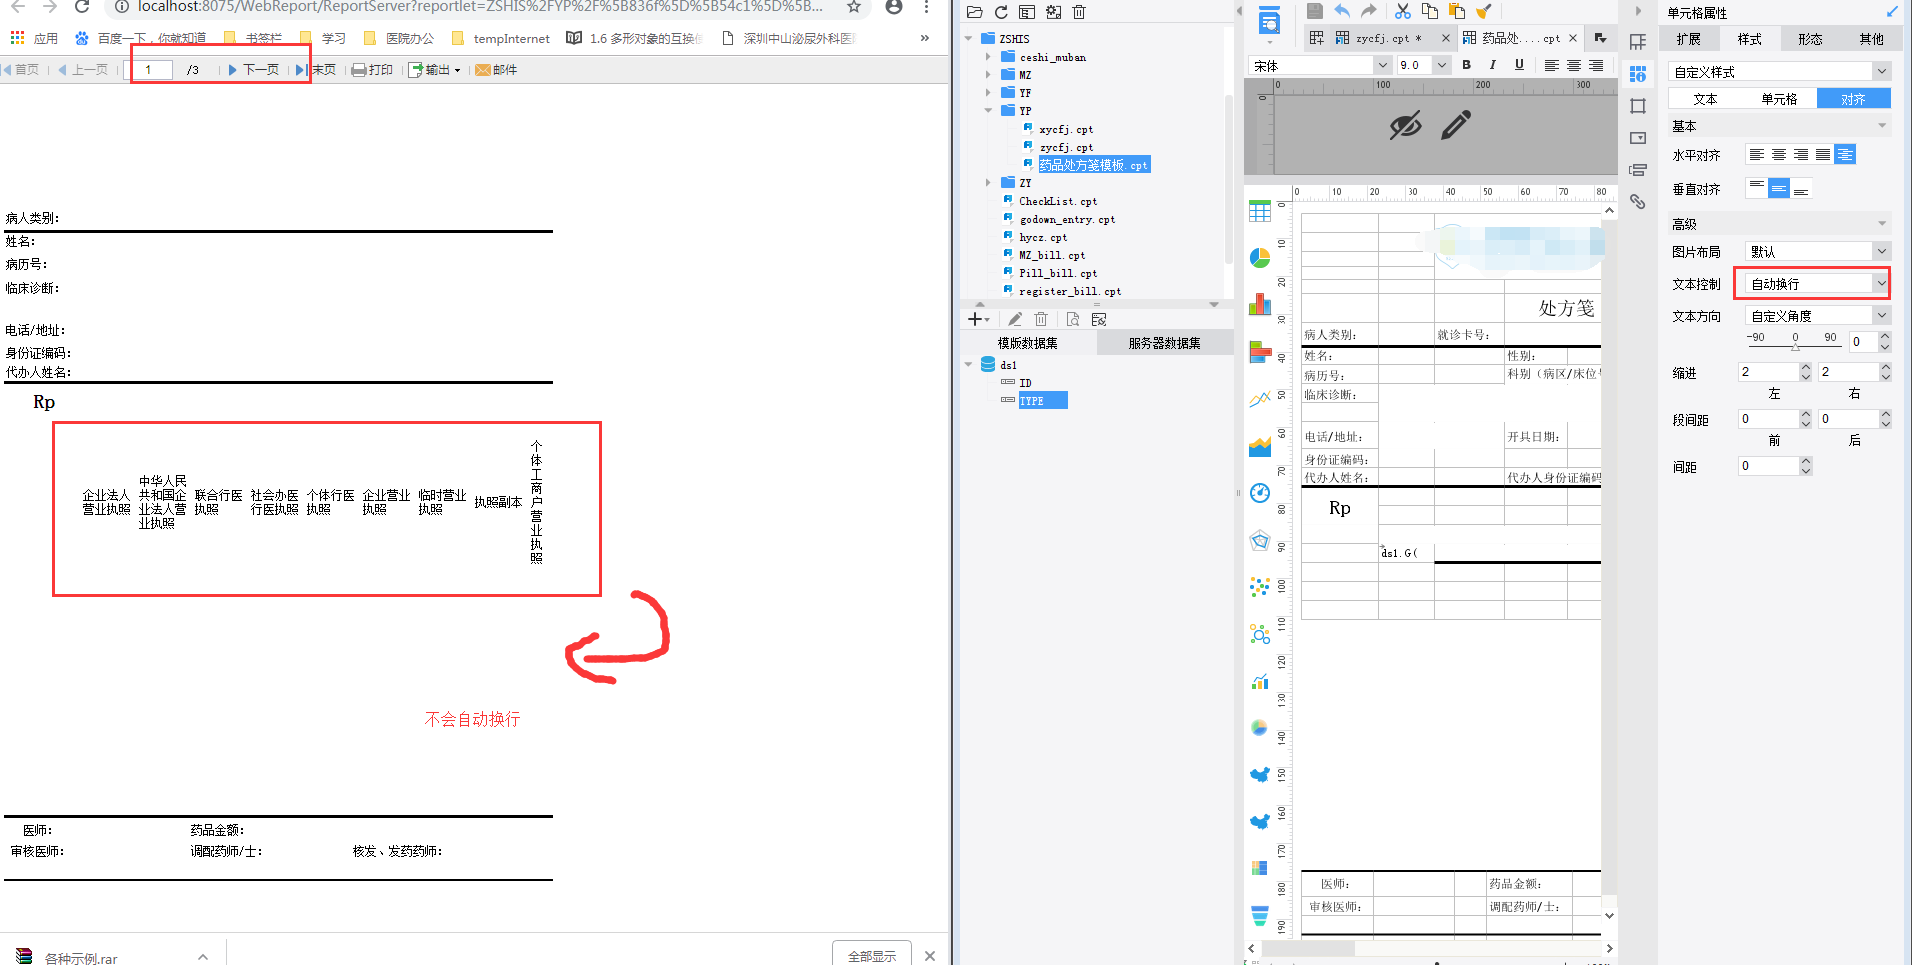Screen dimensions: 1912x965
Task: Set horizontal alignment to distributed (last option)
Action: 1845,155
